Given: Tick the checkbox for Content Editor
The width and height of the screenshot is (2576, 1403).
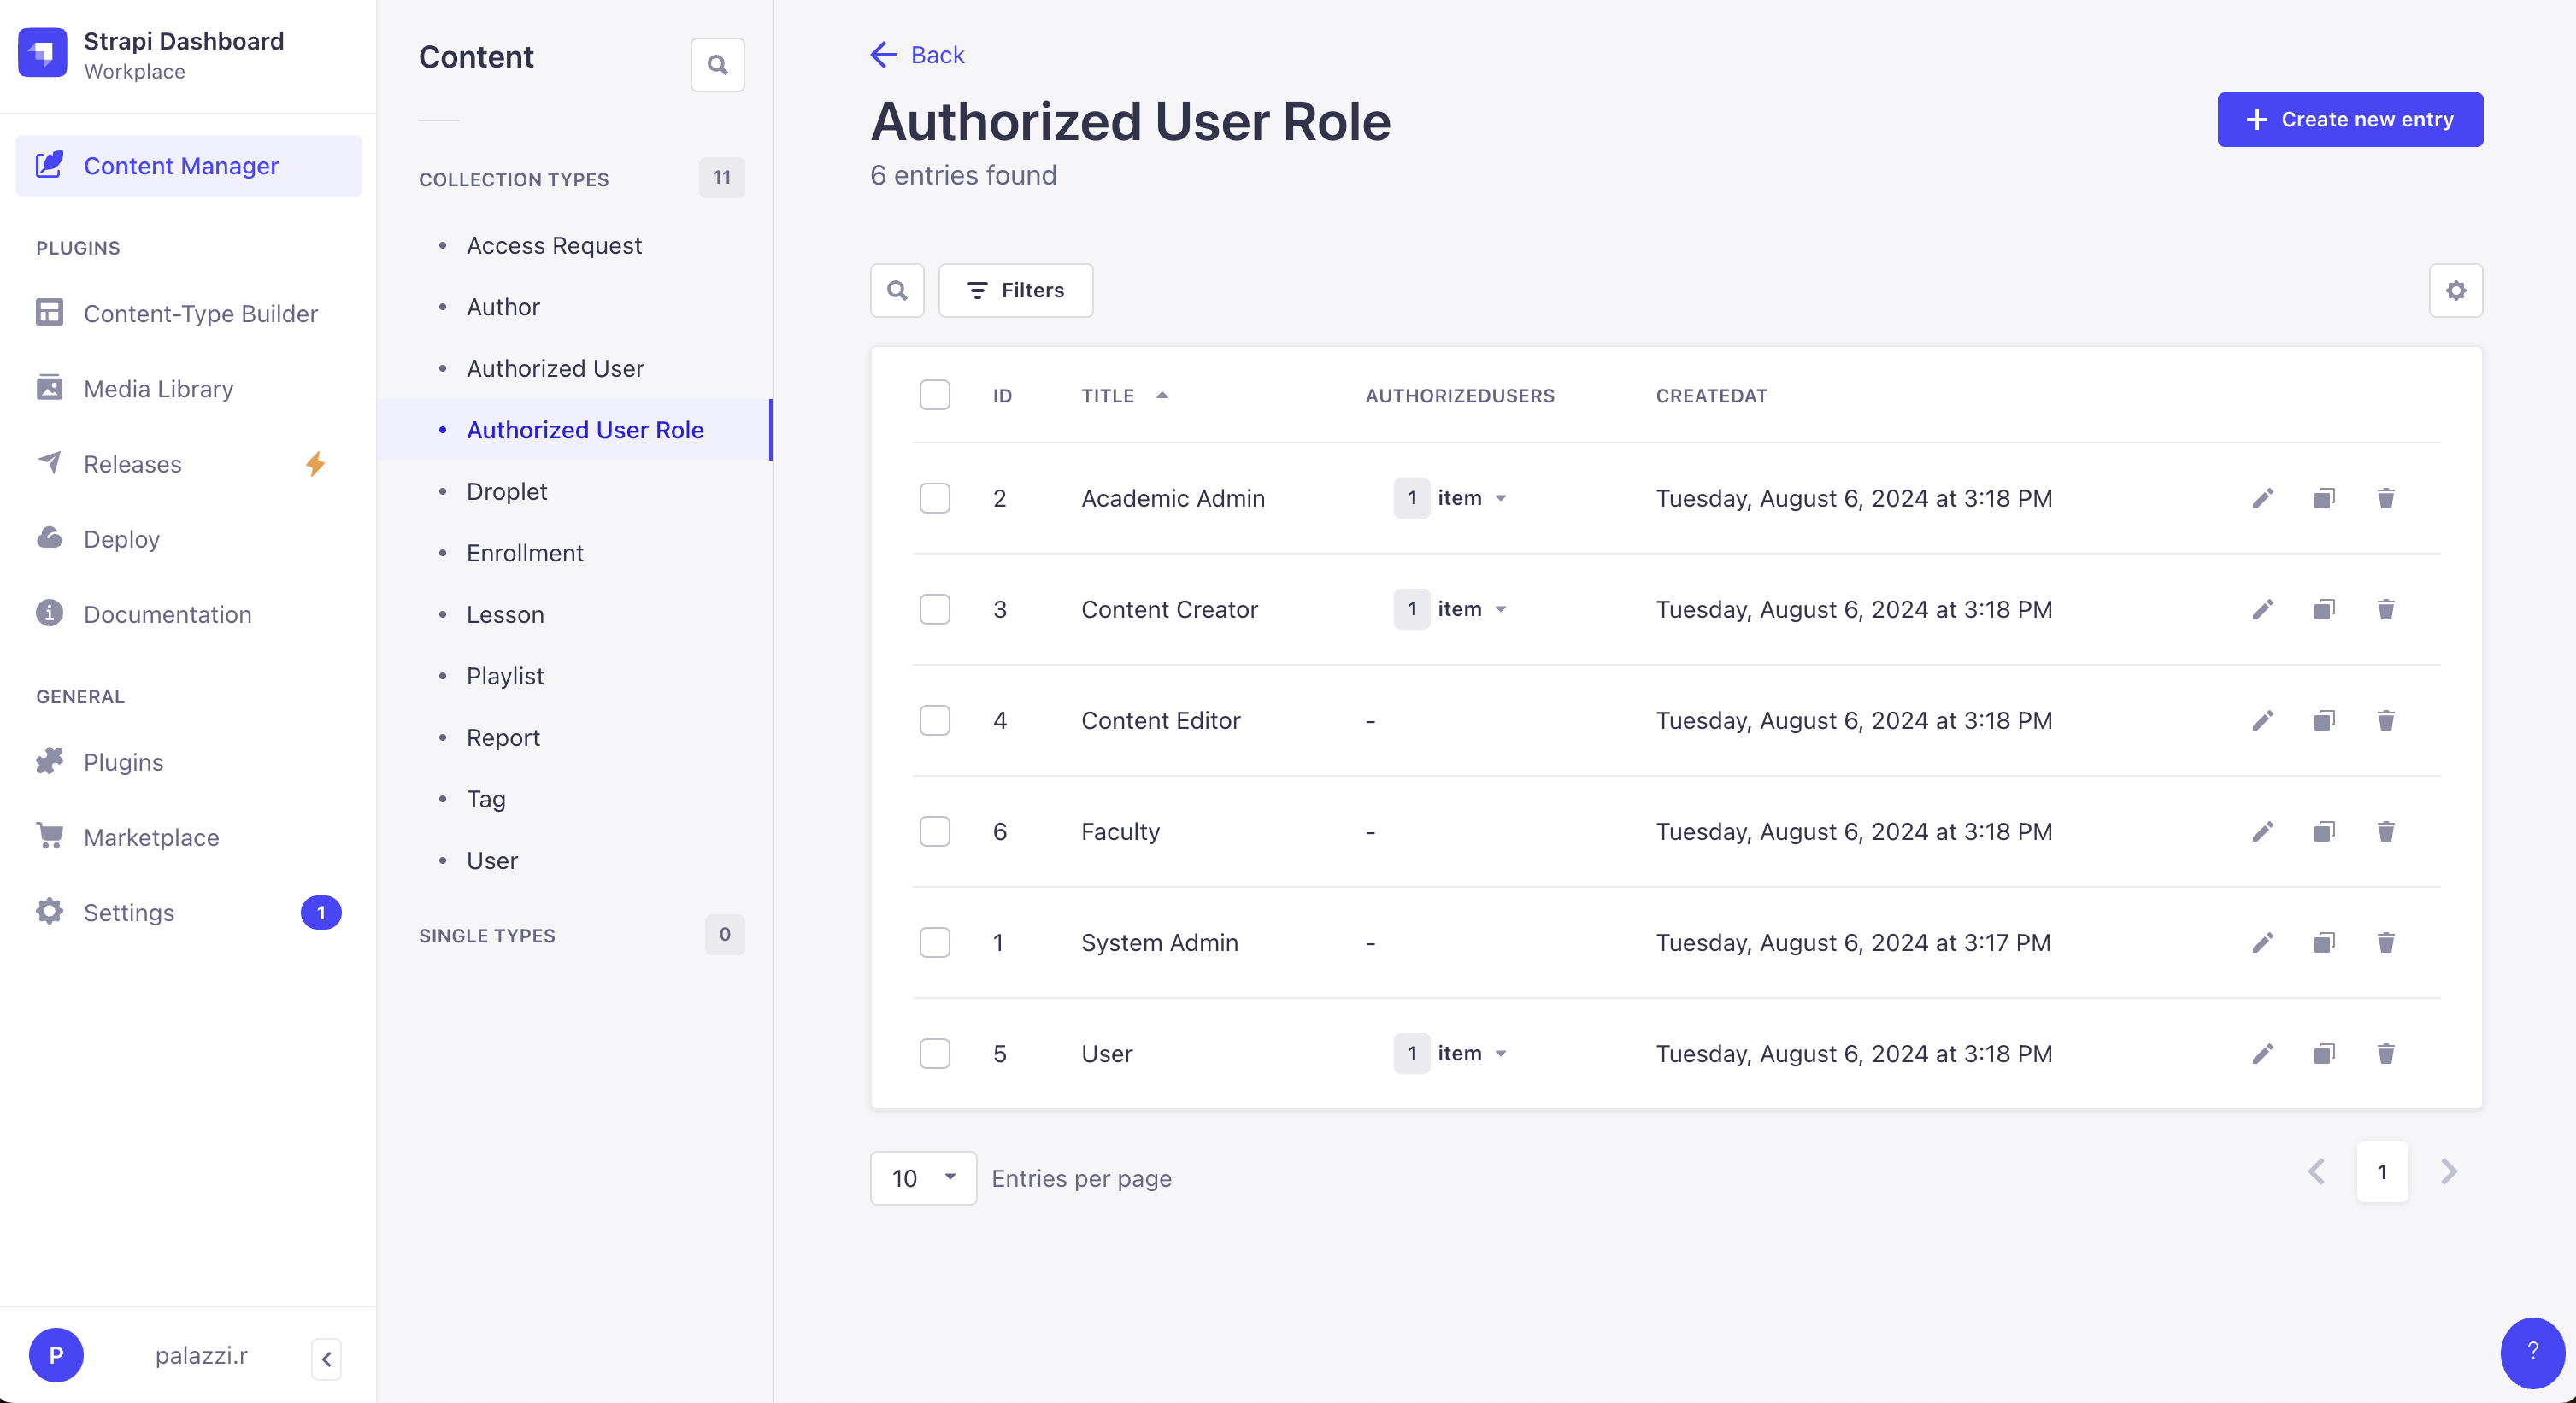Looking at the screenshot, I should point(934,720).
